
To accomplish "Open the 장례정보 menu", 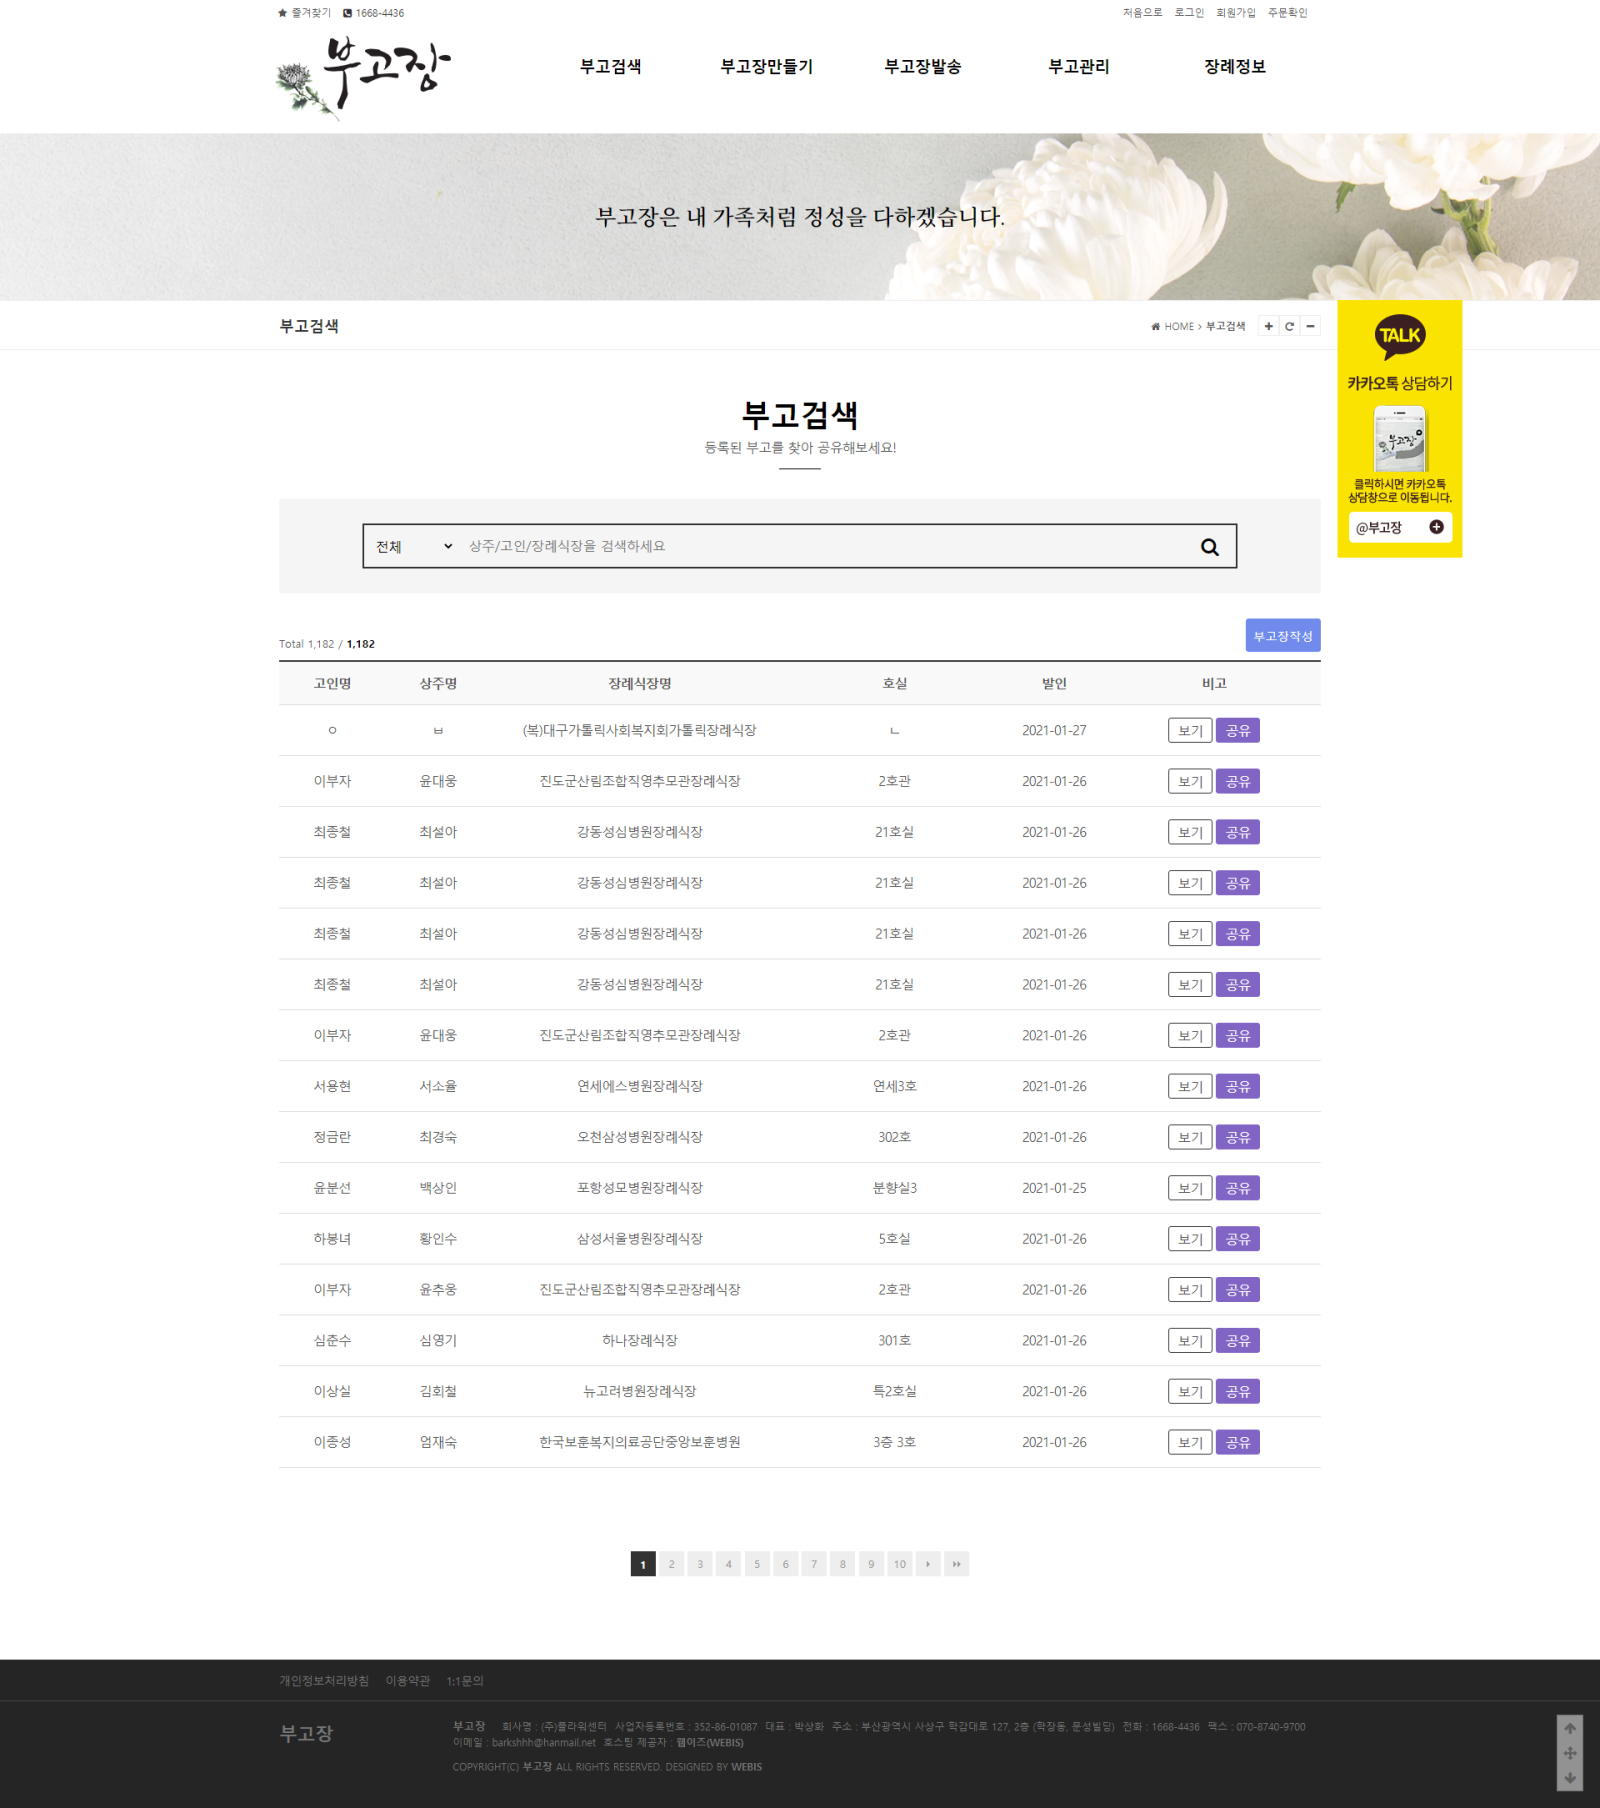I will click(x=1234, y=67).
